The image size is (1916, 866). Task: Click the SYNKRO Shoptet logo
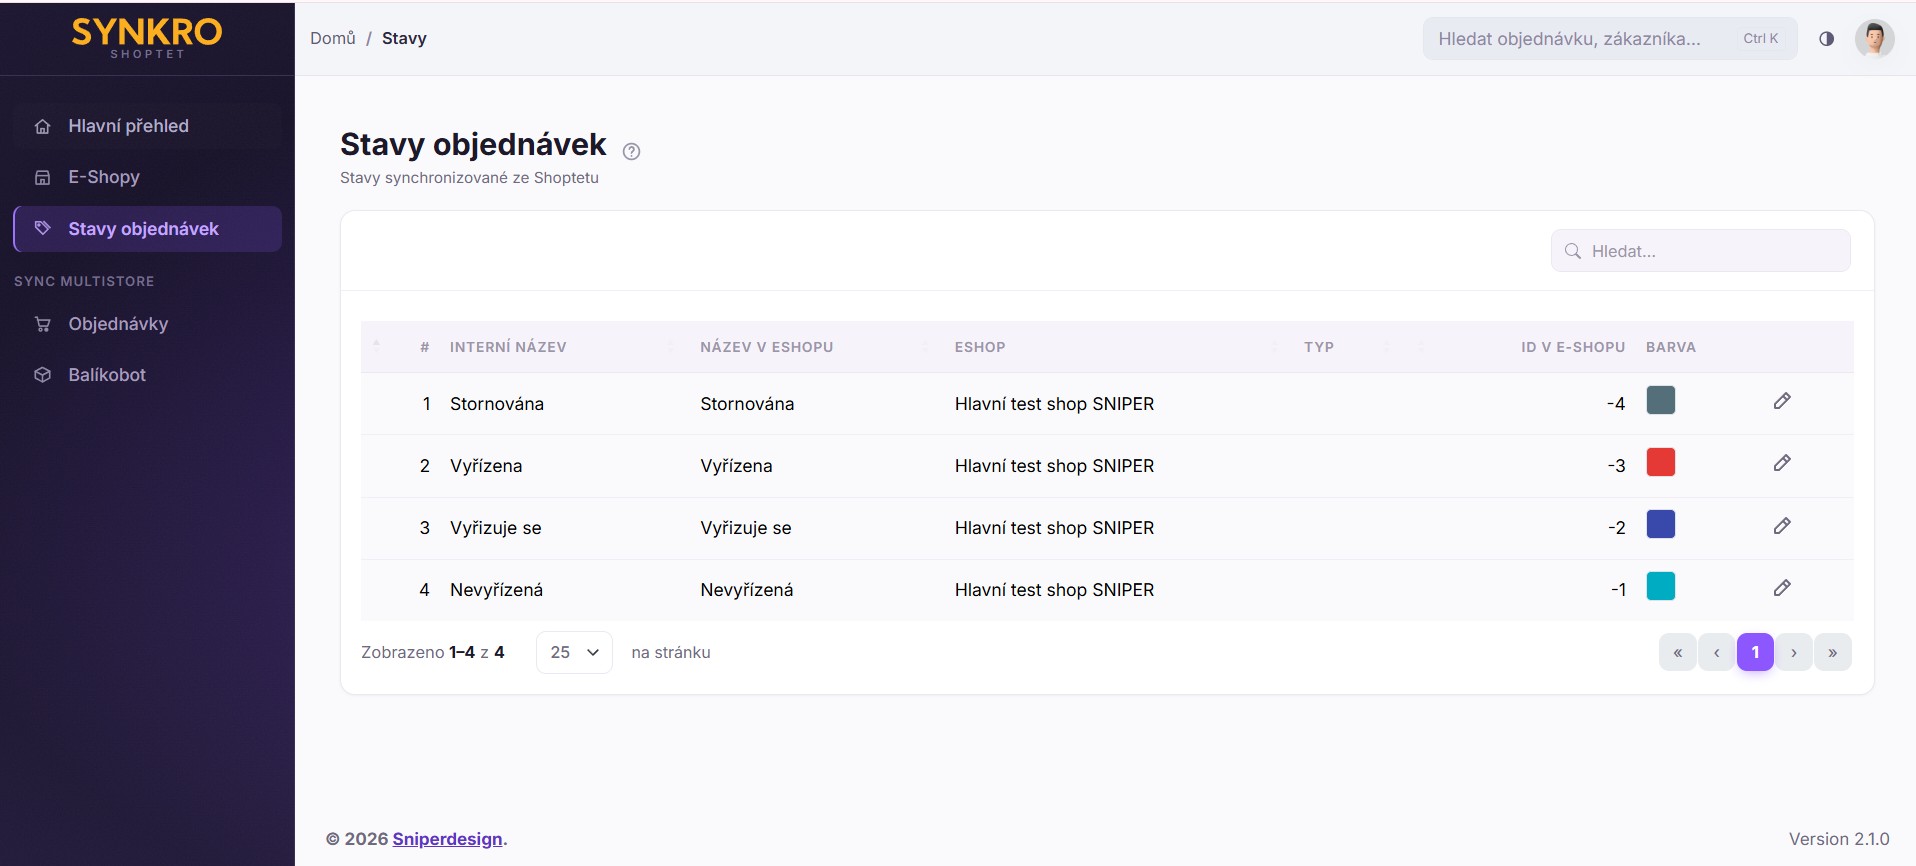147,38
